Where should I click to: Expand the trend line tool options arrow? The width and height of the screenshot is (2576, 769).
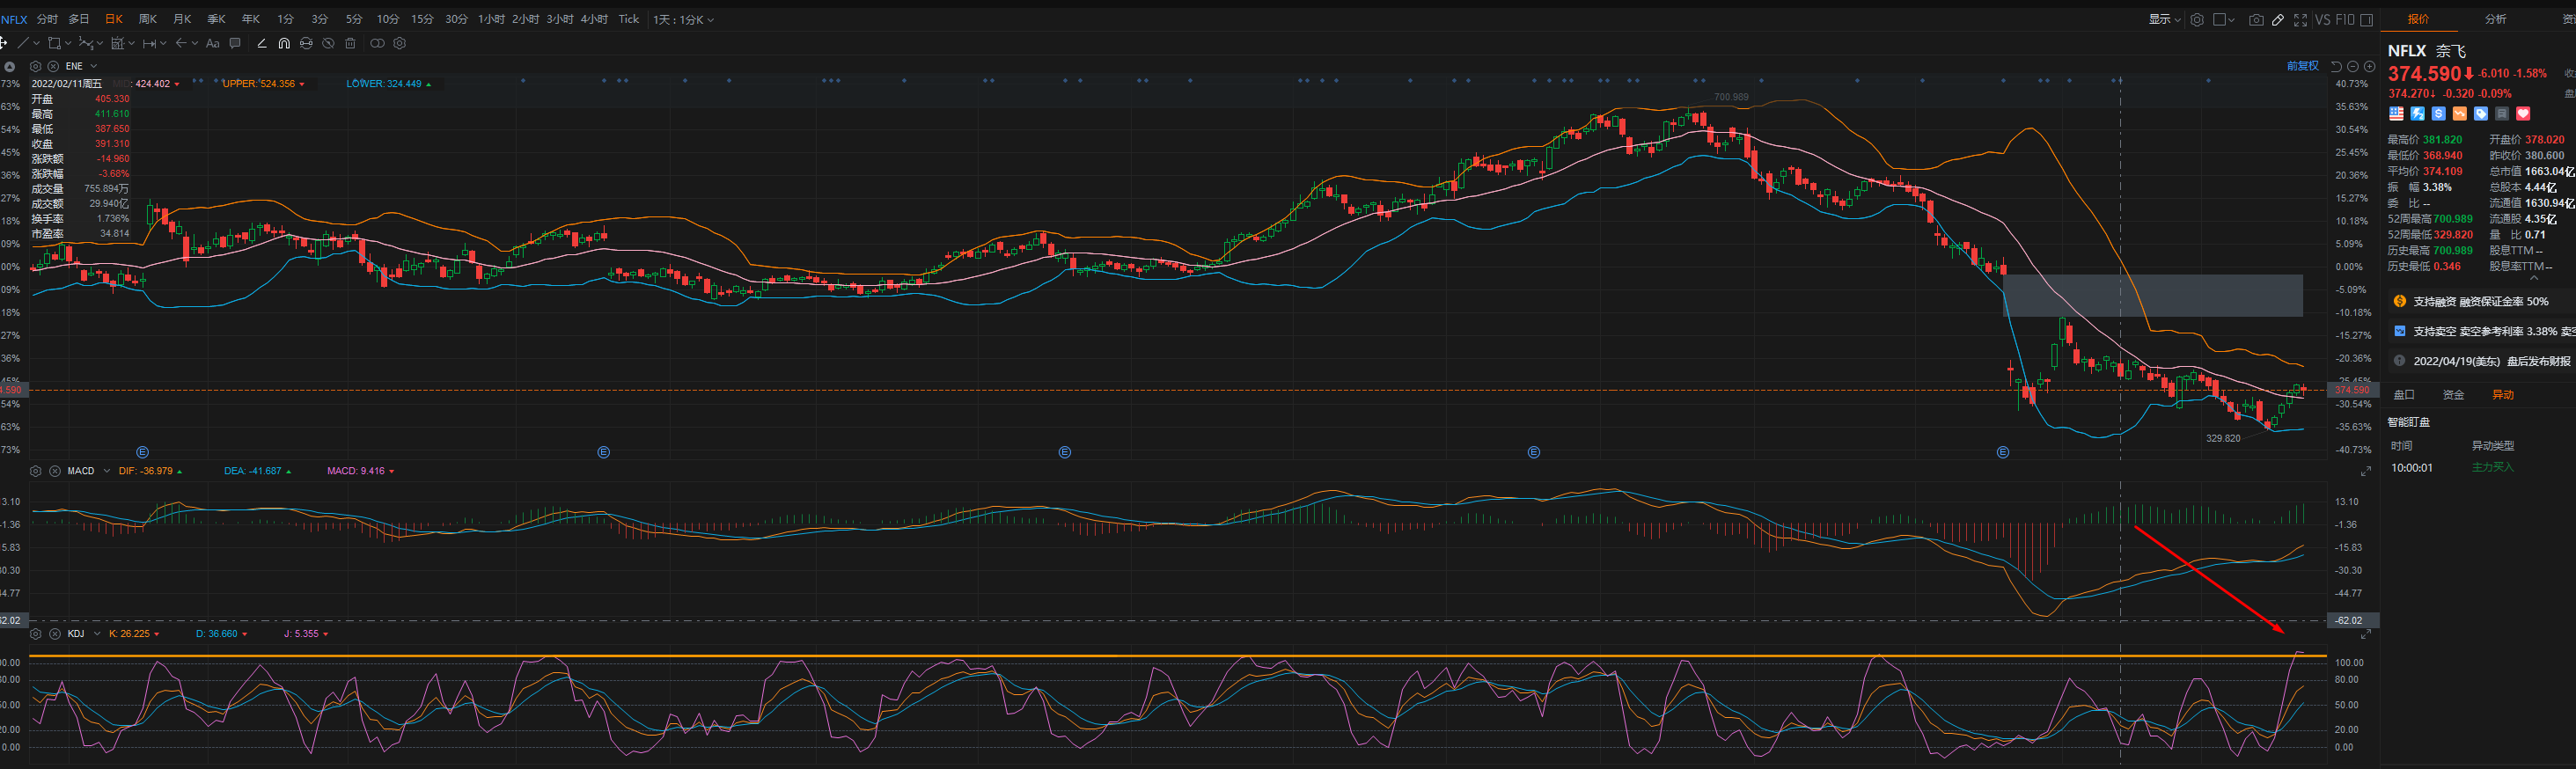pos(36,43)
